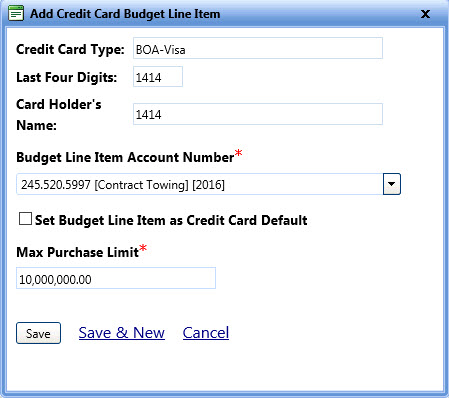Open the Budget Line Item Account Number dropdown arrow
This screenshot has width=449, height=398.
point(392,184)
